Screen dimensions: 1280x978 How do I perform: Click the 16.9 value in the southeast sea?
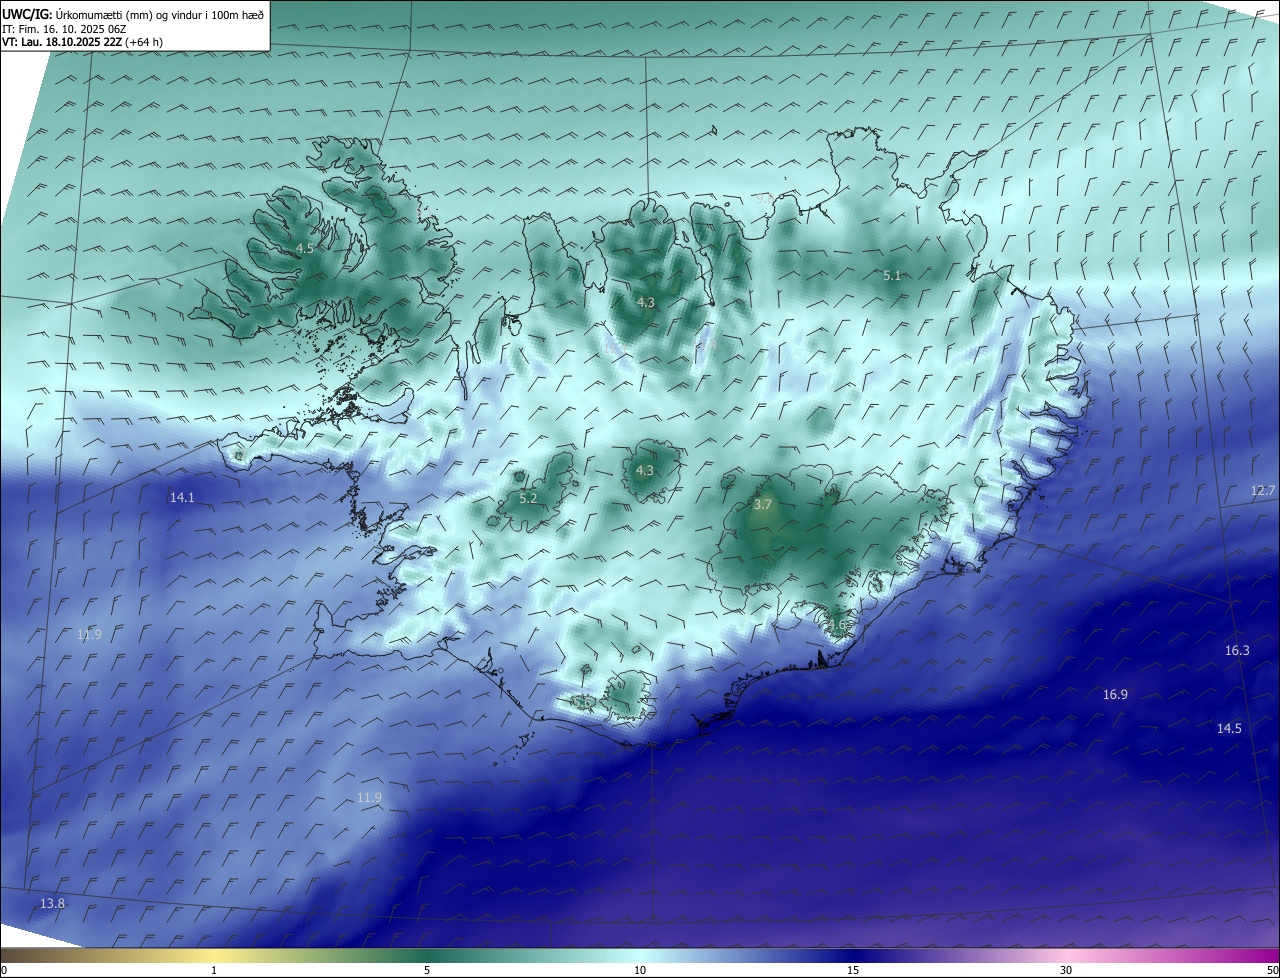click(x=1115, y=694)
